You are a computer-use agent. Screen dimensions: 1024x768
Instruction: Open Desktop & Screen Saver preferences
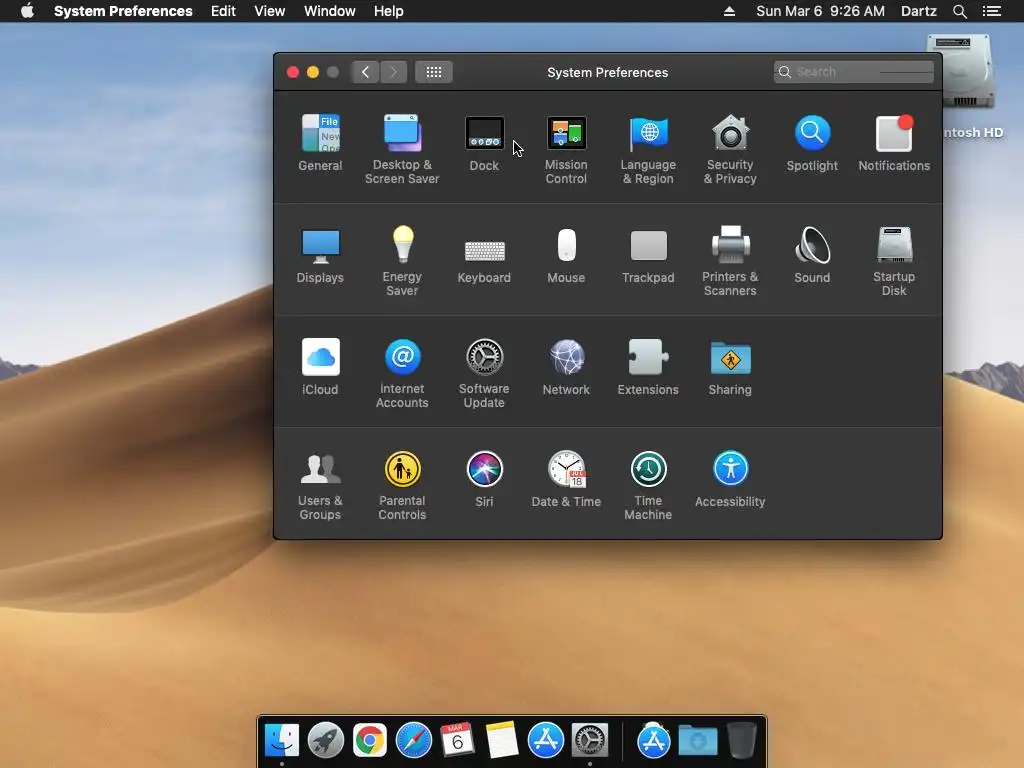(402, 150)
